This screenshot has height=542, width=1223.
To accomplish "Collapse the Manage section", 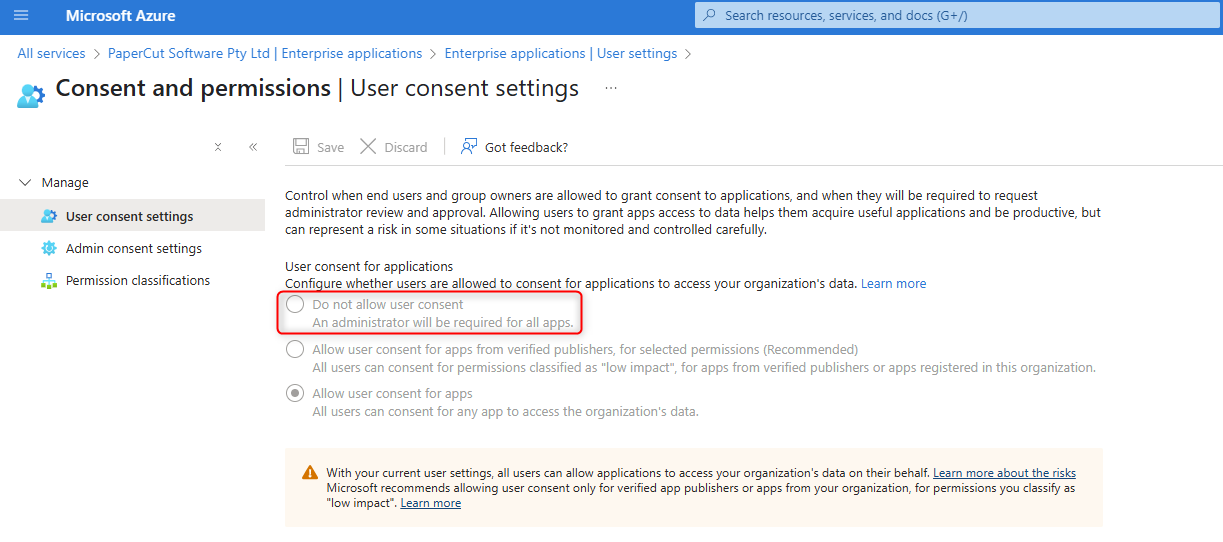I will 26,183.
